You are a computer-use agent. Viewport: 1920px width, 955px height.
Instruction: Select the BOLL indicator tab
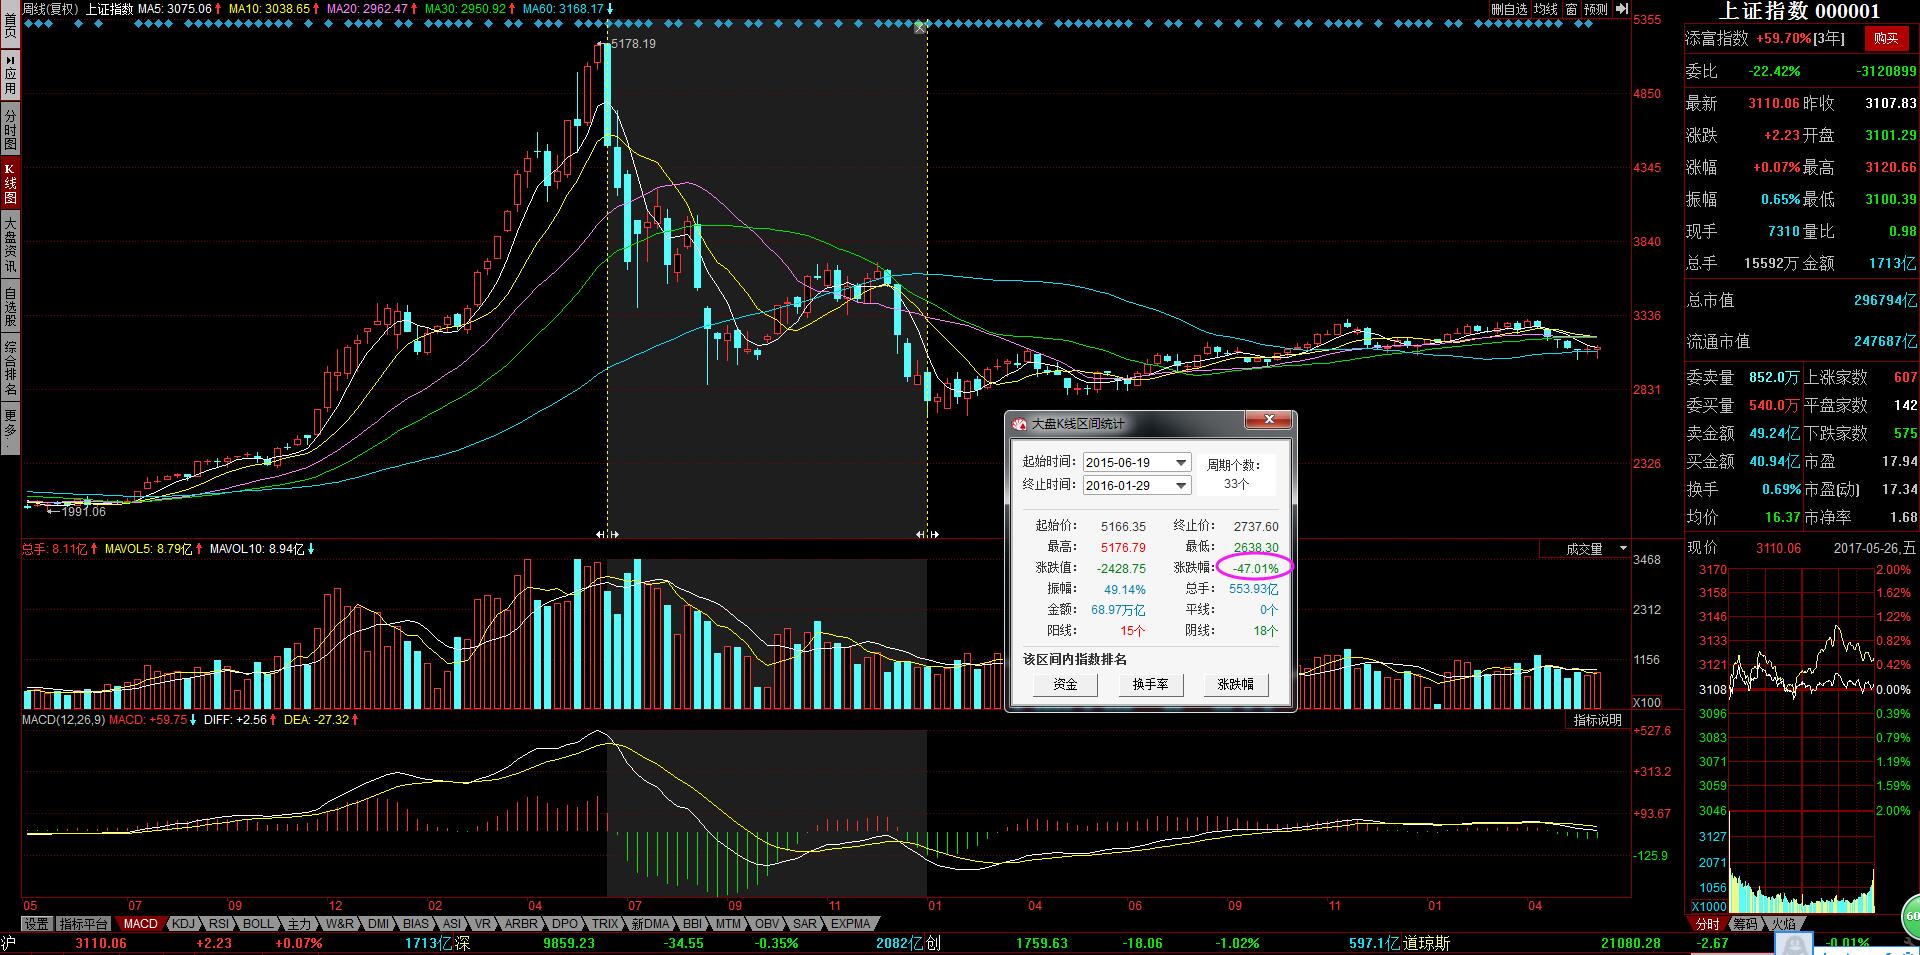click(257, 924)
